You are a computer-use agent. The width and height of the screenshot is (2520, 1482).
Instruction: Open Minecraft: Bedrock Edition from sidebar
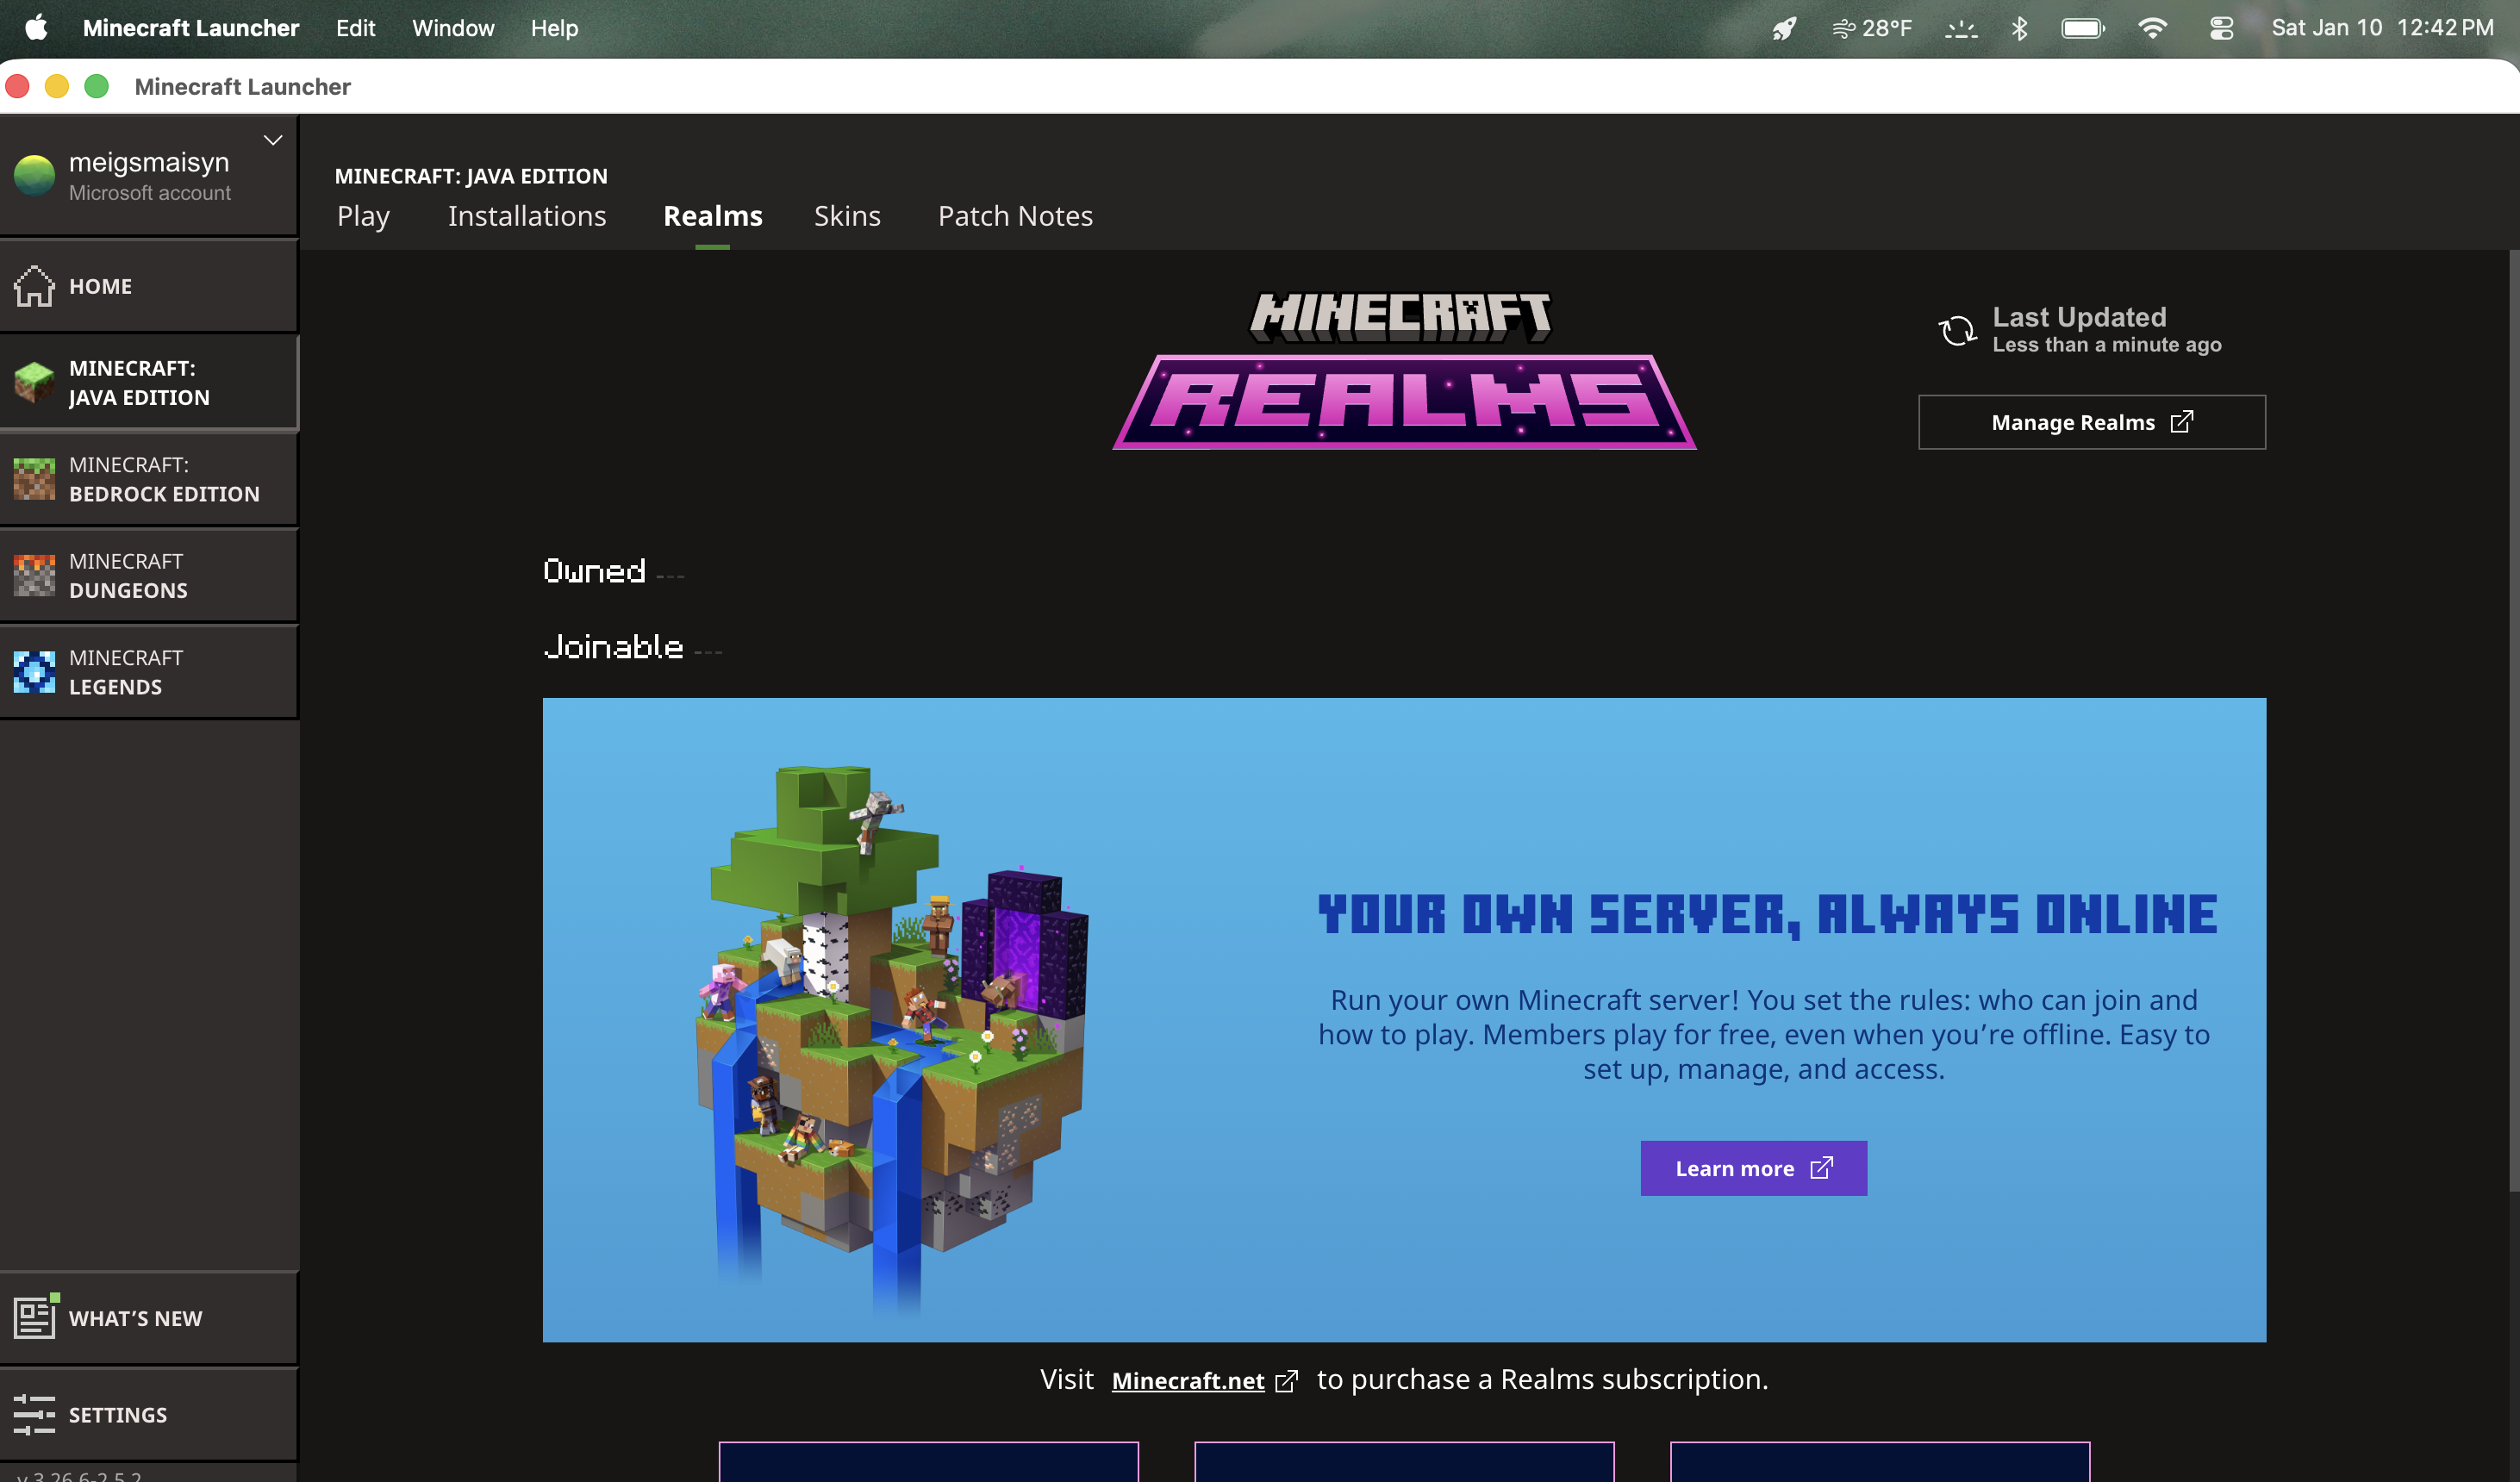click(x=150, y=479)
